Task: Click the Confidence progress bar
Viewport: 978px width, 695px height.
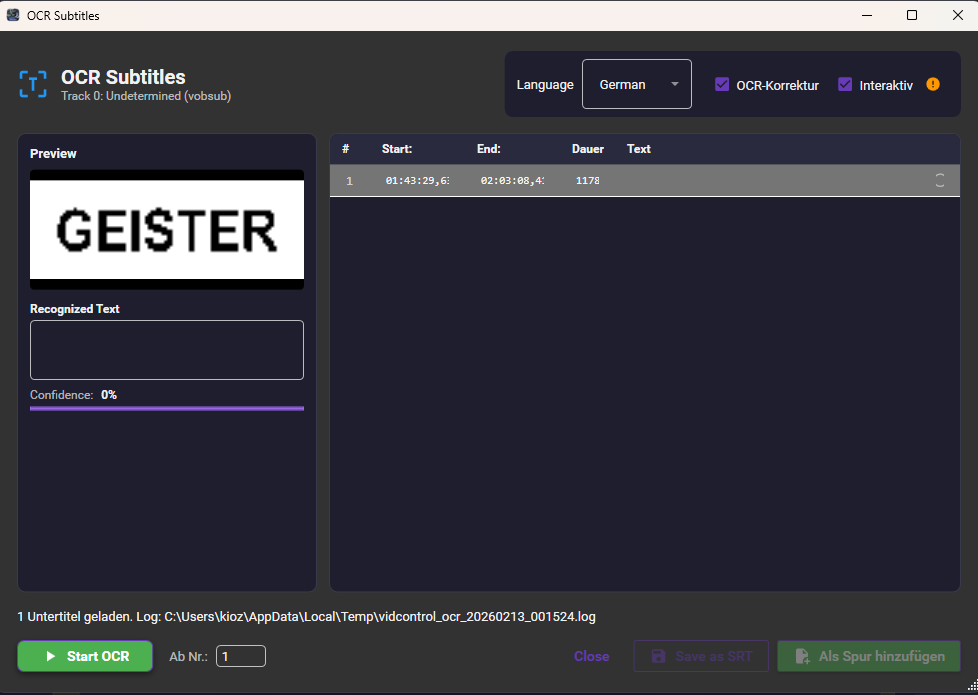Action: click(x=166, y=407)
